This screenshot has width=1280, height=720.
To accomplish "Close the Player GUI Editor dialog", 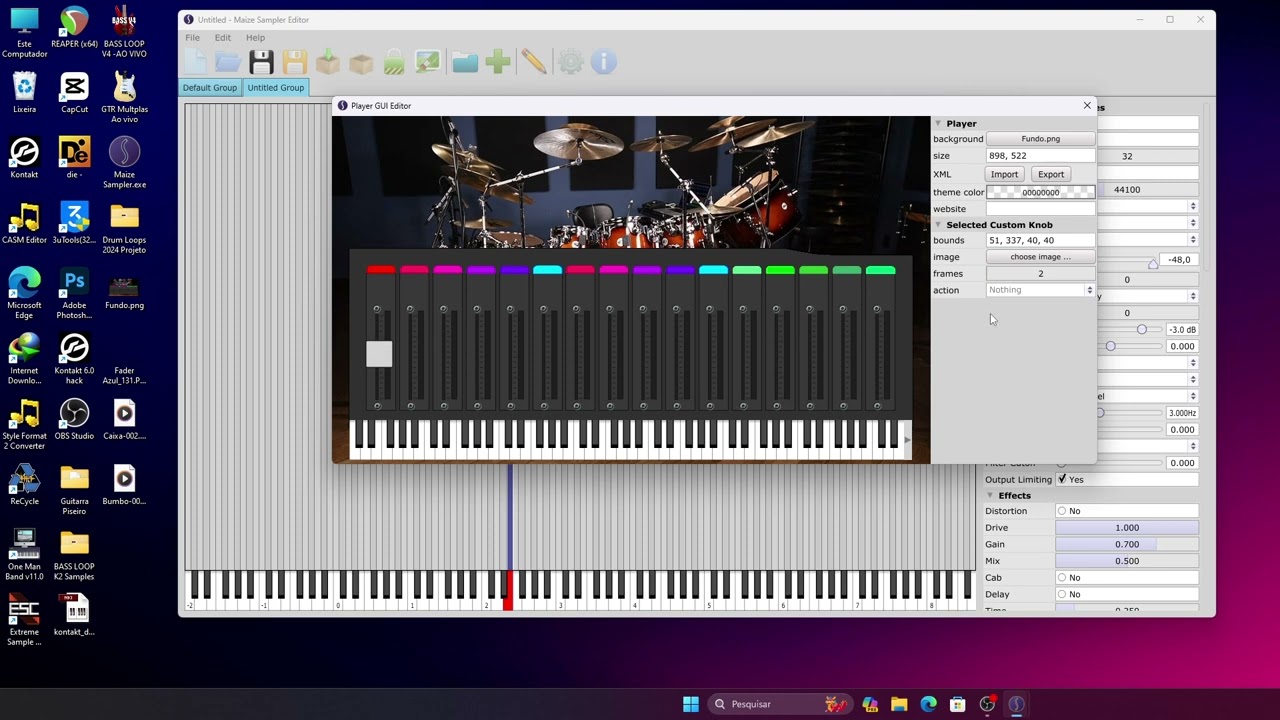I will pos(1087,105).
